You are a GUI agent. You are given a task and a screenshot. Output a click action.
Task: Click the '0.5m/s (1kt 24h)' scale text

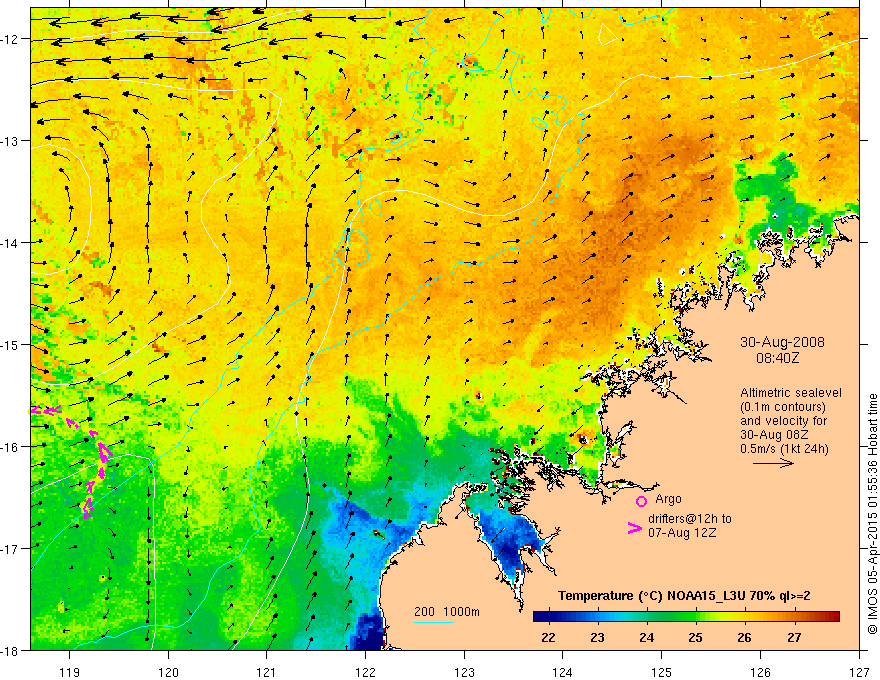(785, 449)
